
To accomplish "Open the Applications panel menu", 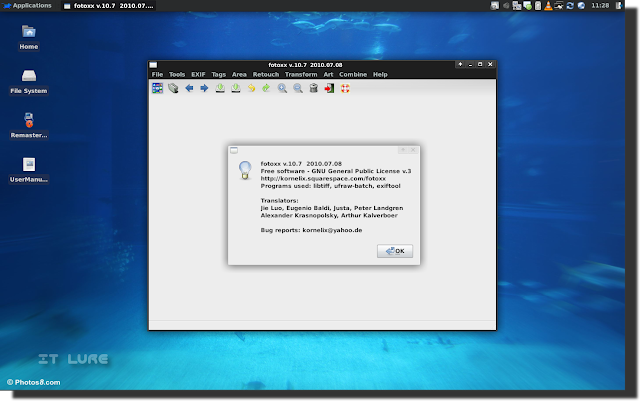I will (27, 6).
